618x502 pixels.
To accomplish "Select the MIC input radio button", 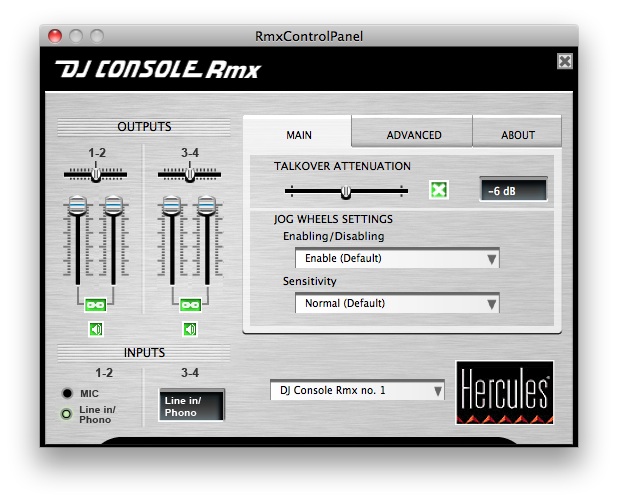I will pyautogui.click(x=67, y=393).
